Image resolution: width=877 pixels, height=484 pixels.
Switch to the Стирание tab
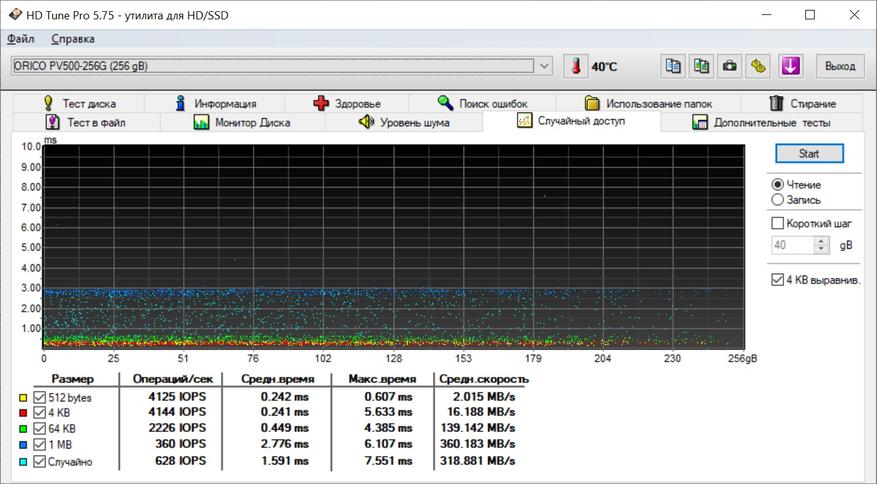[802, 104]
